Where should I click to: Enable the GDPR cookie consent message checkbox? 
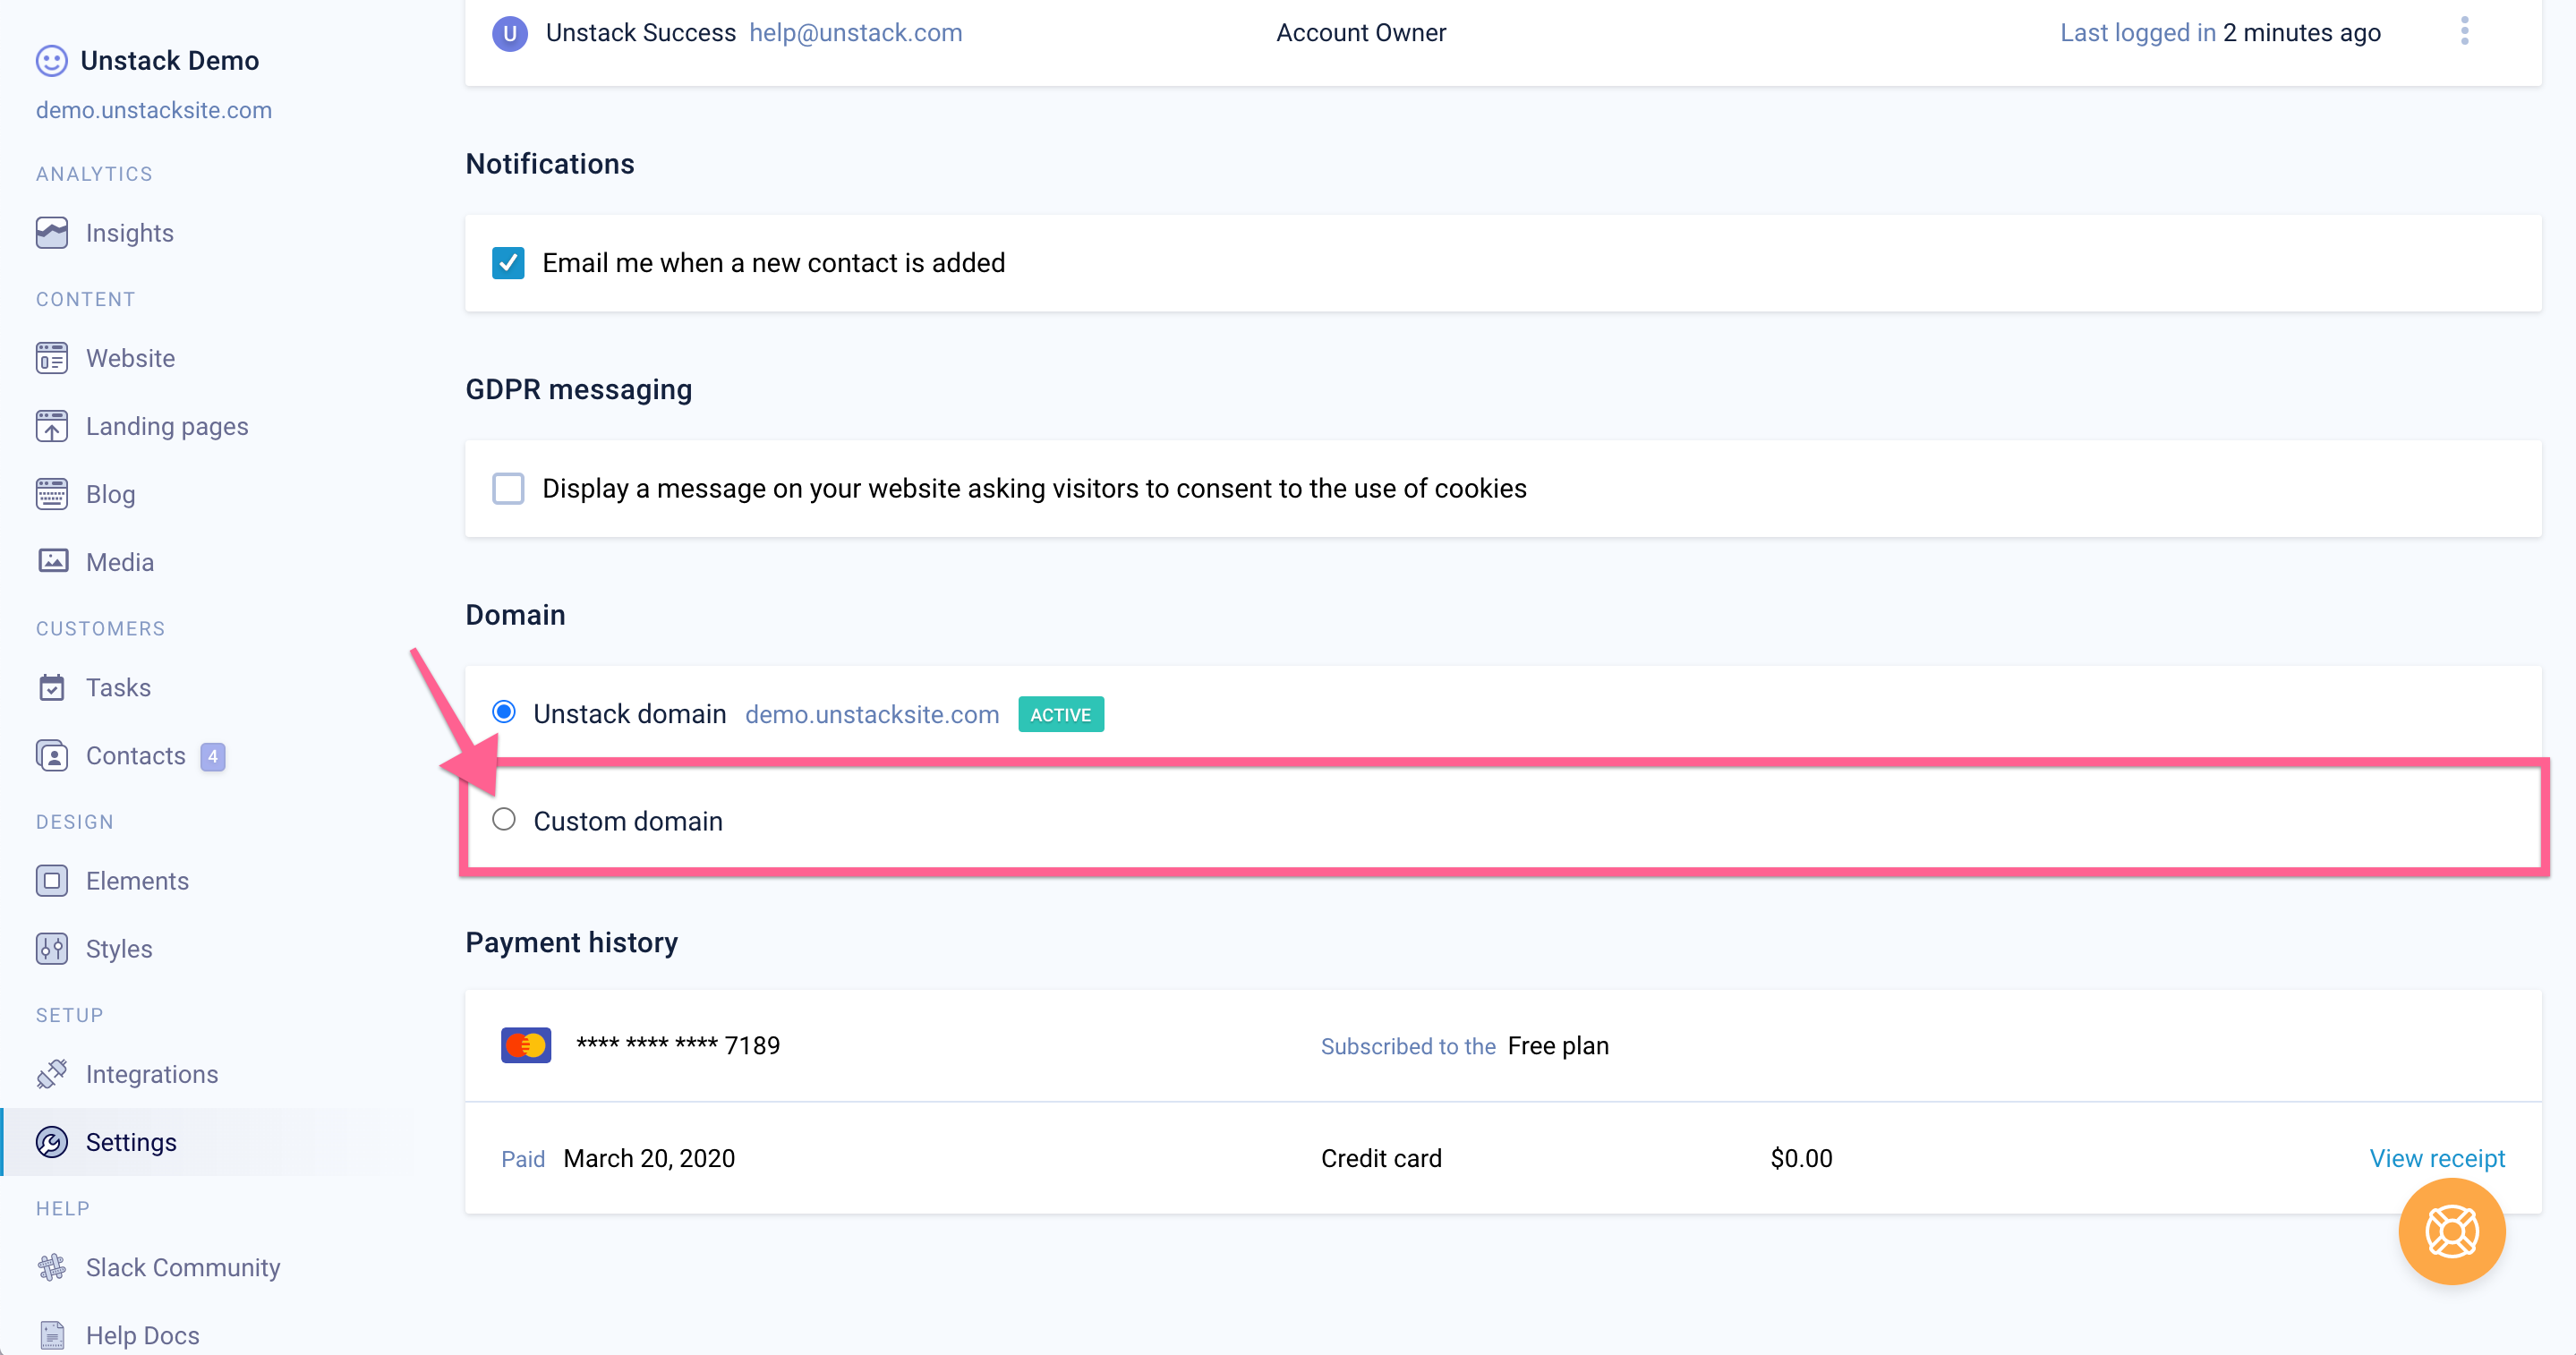(x=508, y=489)
